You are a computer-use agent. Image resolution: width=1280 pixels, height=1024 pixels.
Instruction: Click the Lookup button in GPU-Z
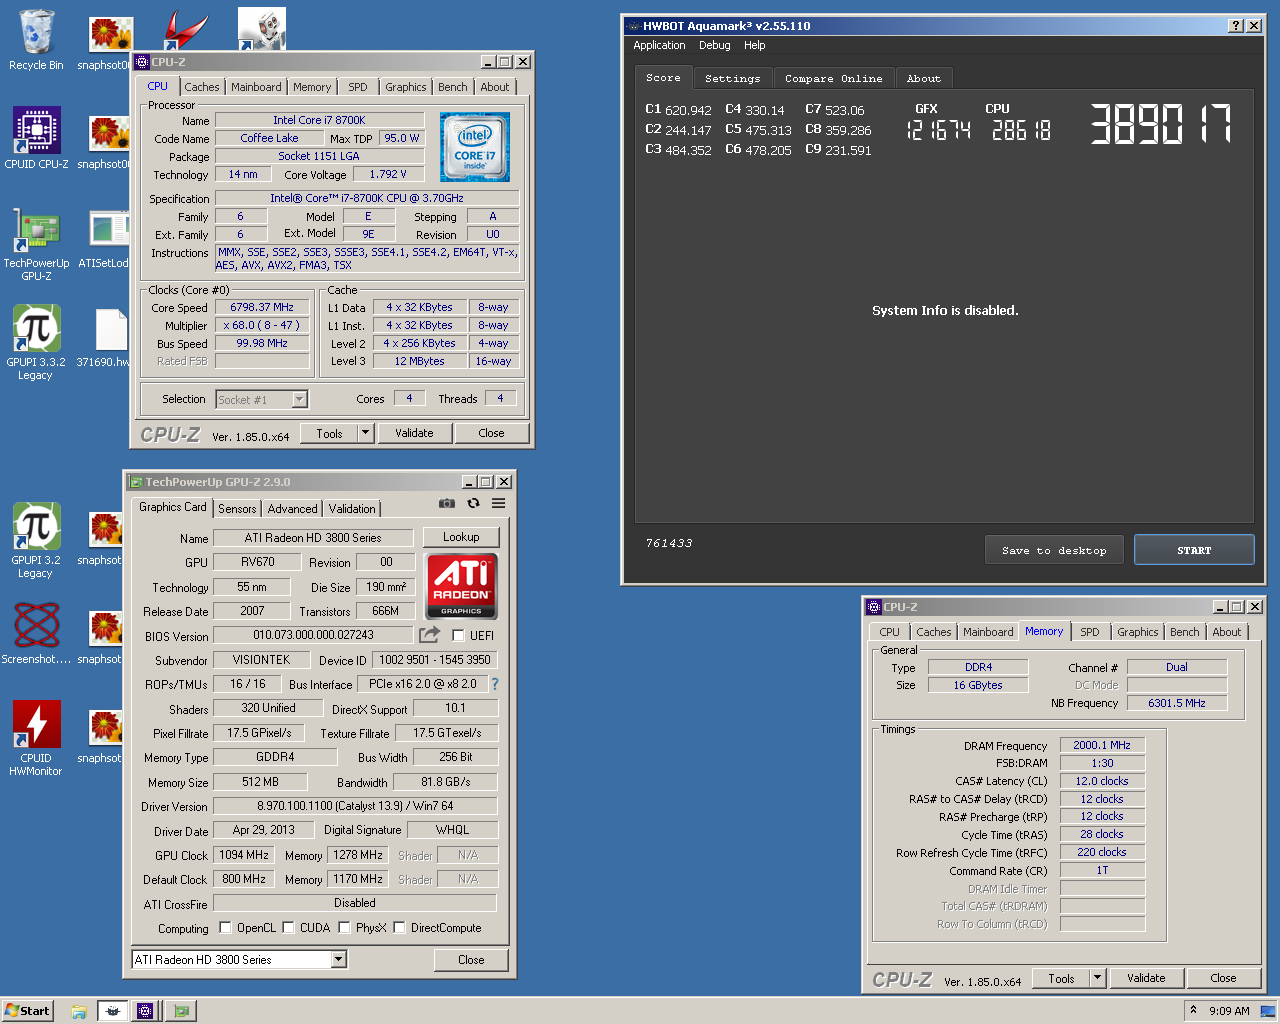coord(461,537)
